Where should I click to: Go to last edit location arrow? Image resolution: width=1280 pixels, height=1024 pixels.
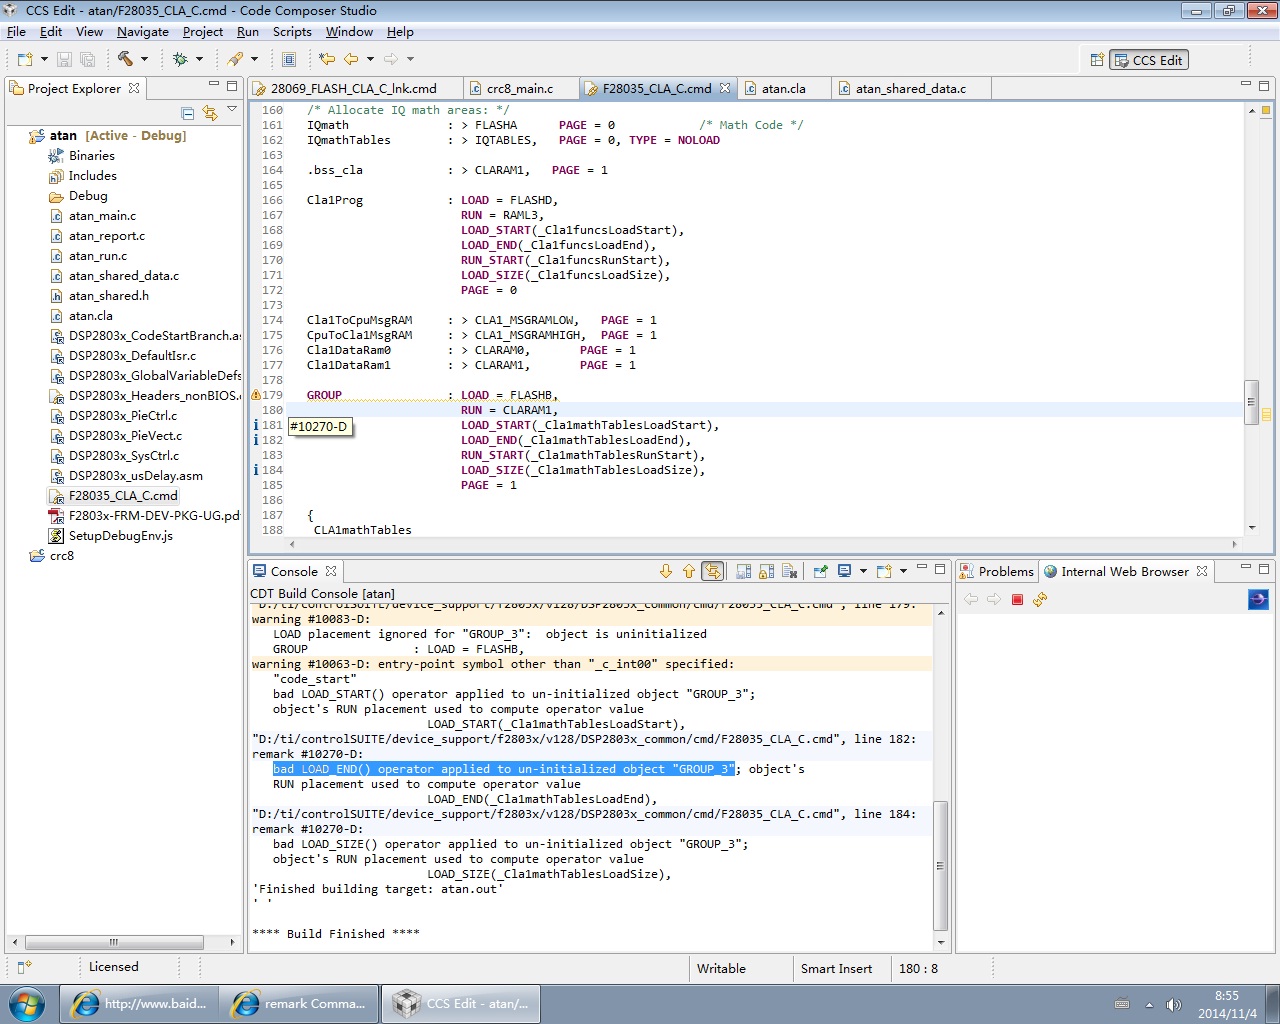[x=327, y=59]
